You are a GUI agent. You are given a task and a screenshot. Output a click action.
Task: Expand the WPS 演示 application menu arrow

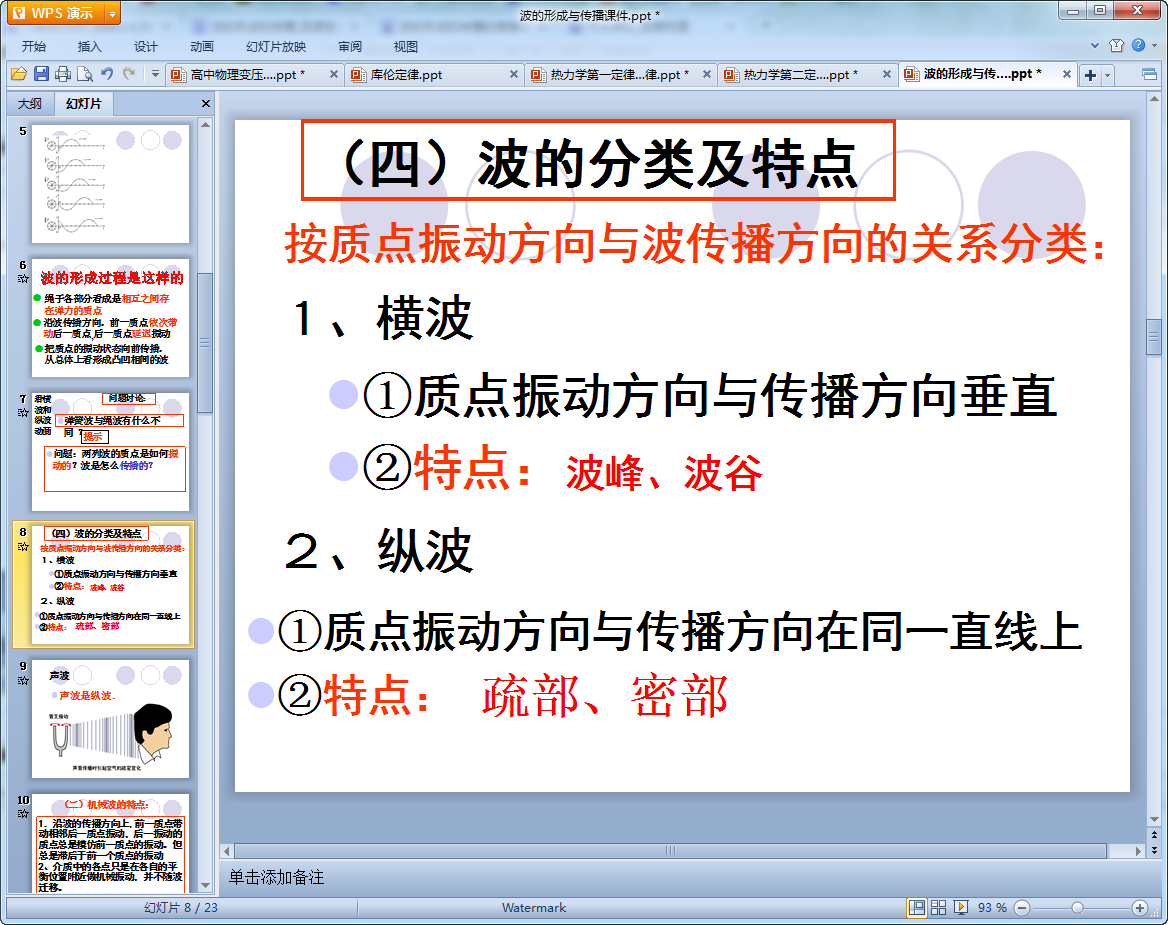112,14
